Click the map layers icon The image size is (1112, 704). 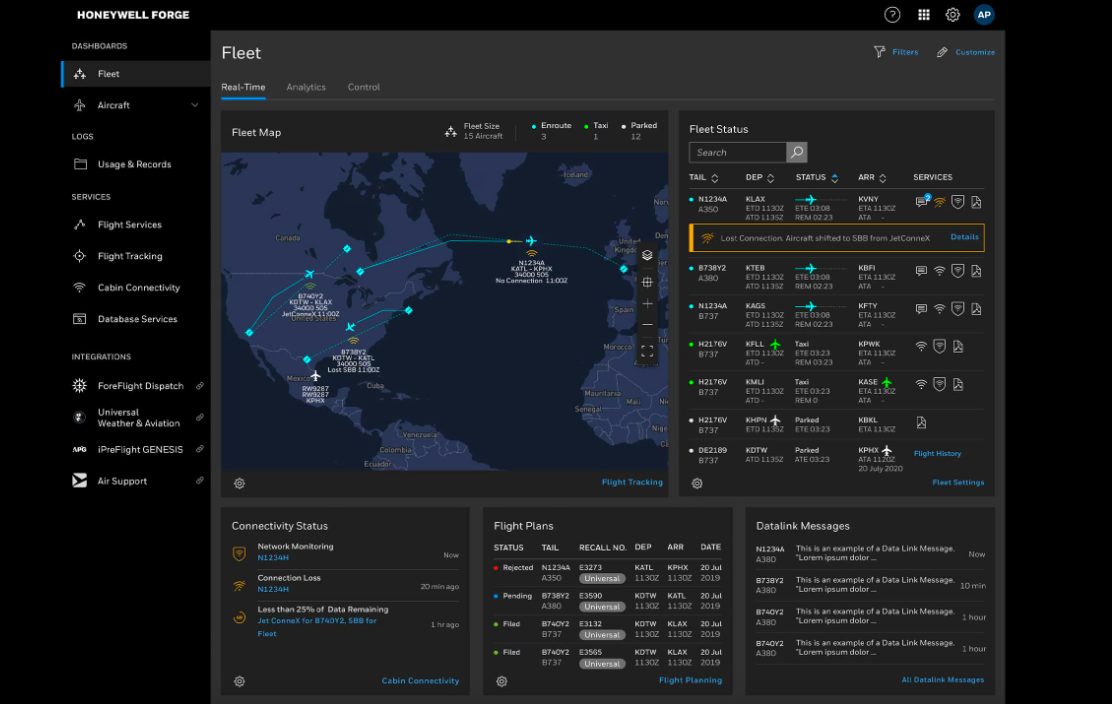point(647,255)
